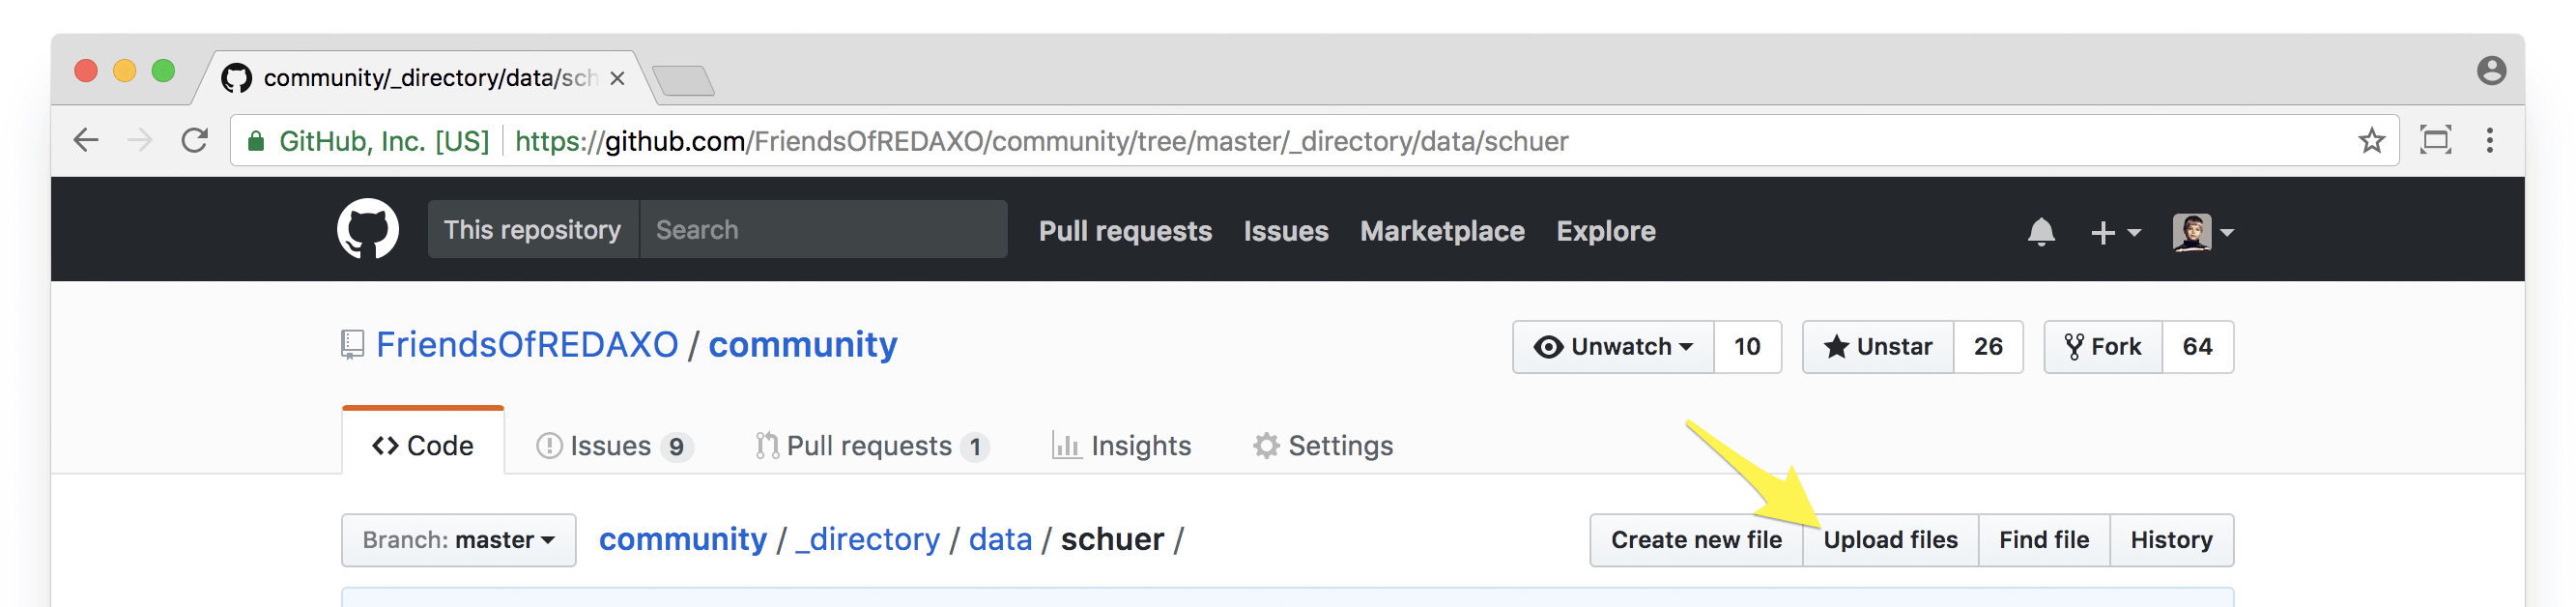Click the Upload files button

(x=1889, y=540)
